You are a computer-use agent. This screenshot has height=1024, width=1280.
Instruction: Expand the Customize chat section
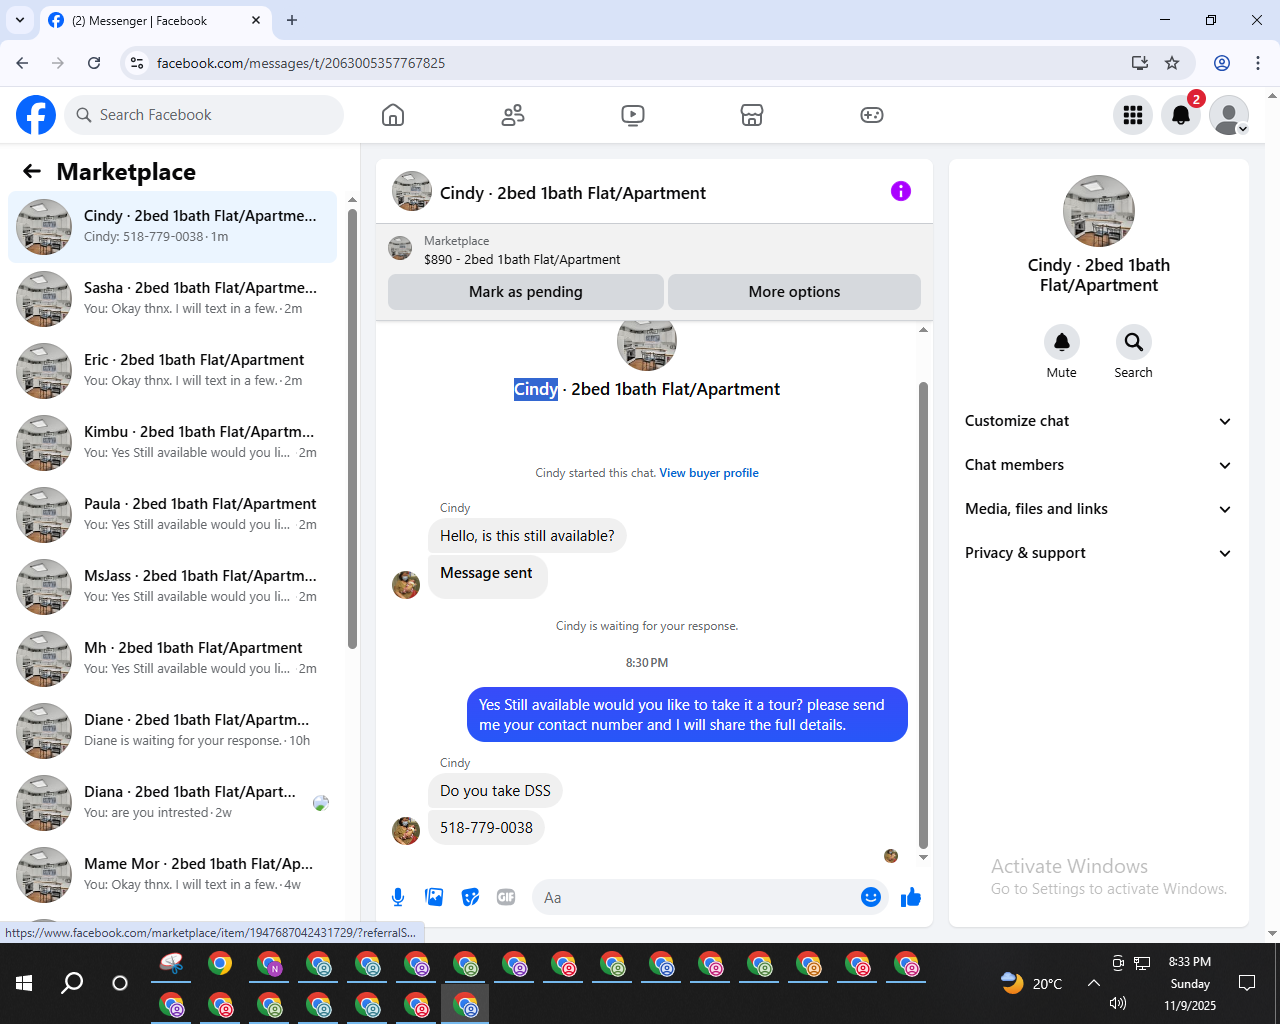pos(1098,421)
